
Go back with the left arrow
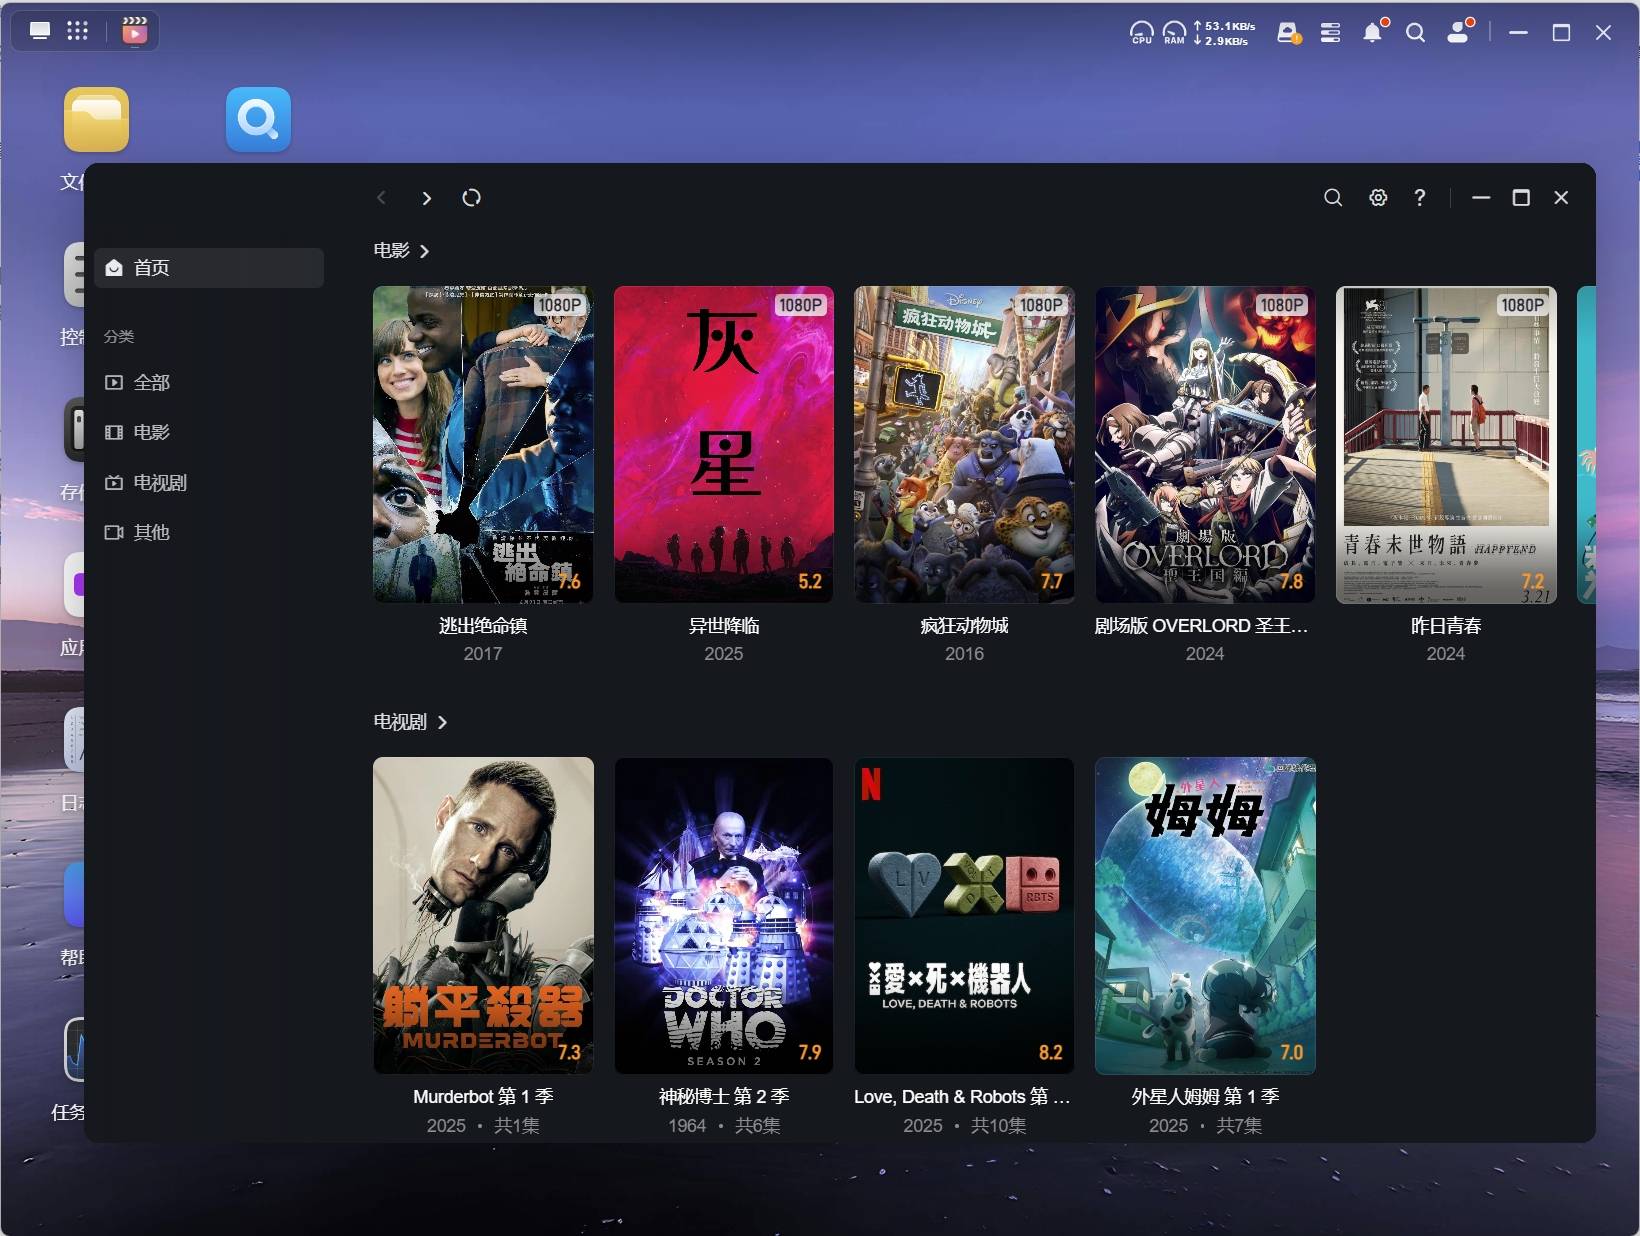pos(381,198)
